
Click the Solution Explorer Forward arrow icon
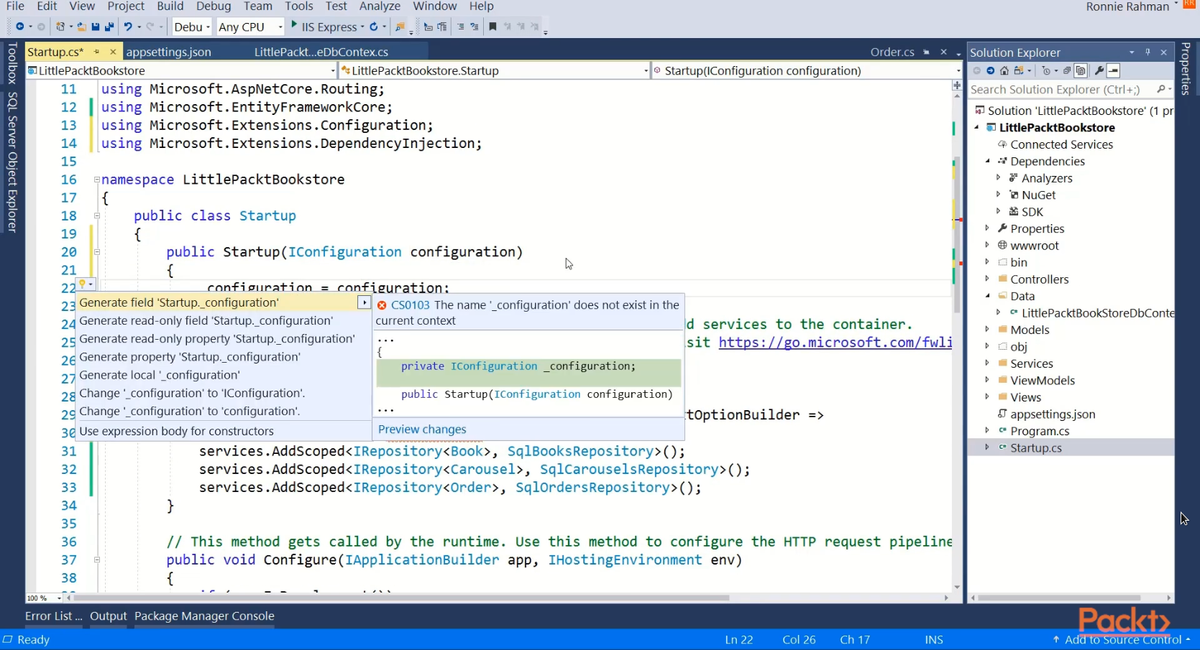point(990,71)
